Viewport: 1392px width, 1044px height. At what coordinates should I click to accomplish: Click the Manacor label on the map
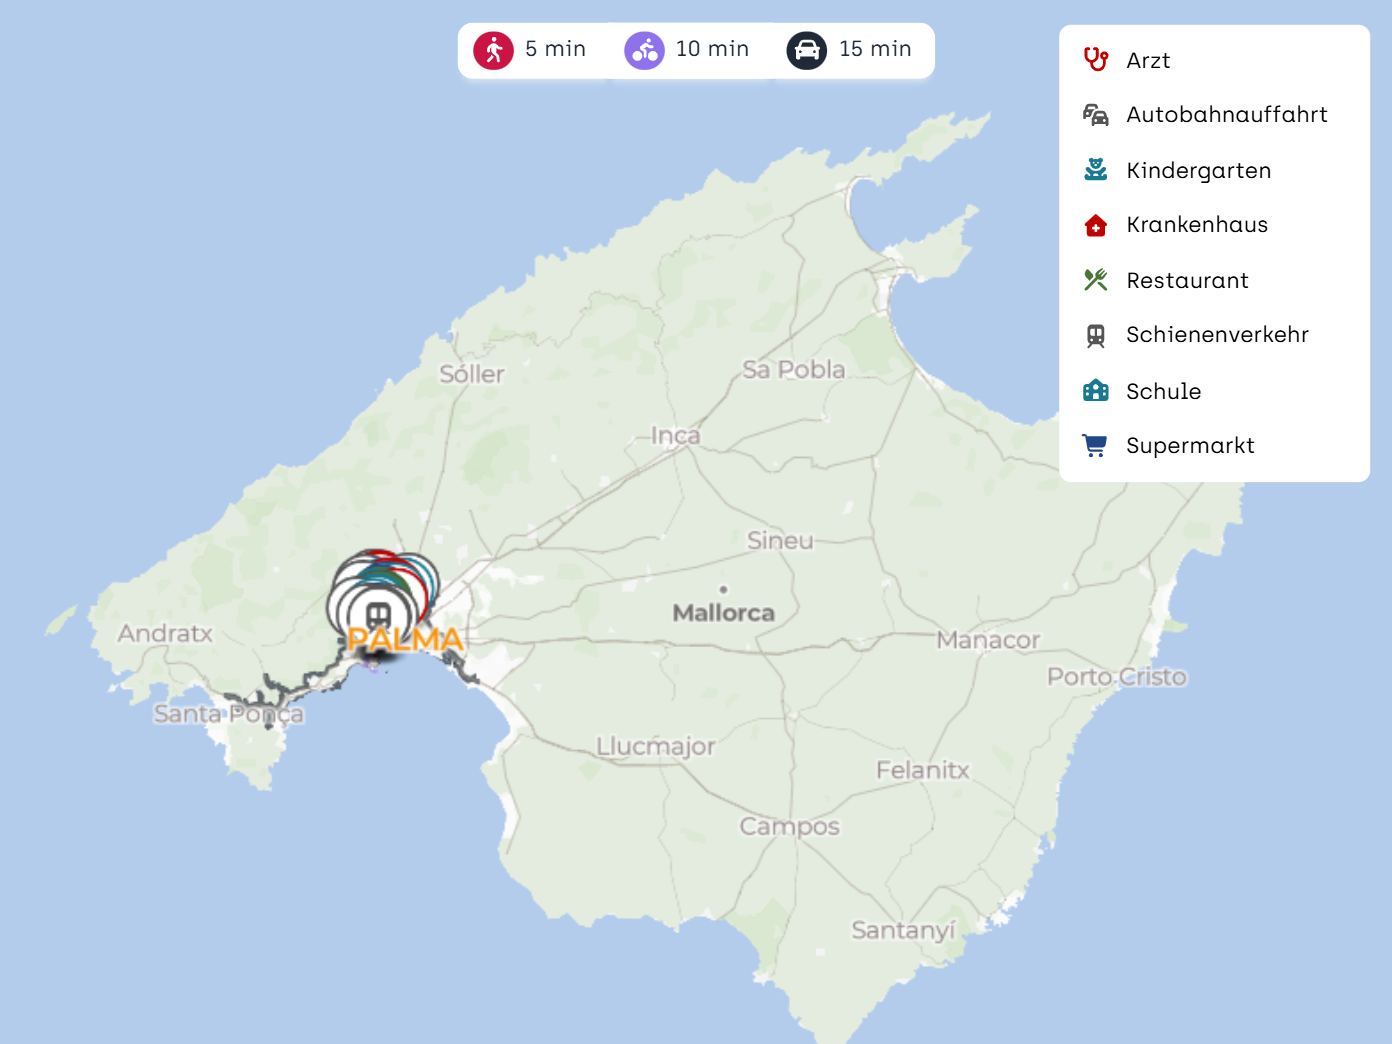click(x=988, y=640)
